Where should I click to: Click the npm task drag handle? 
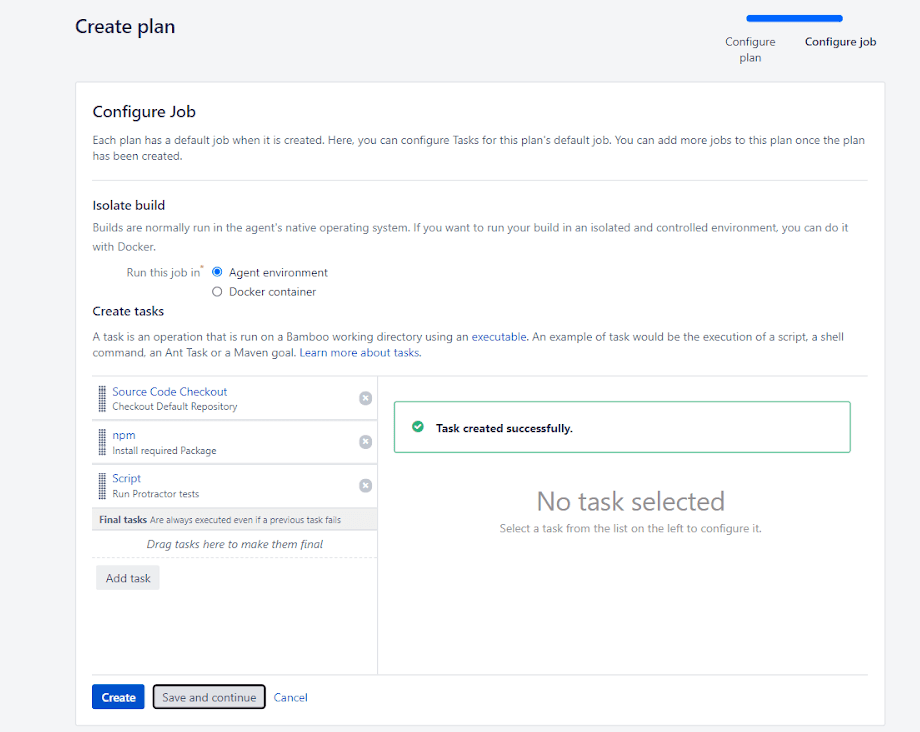coord(102,442)
